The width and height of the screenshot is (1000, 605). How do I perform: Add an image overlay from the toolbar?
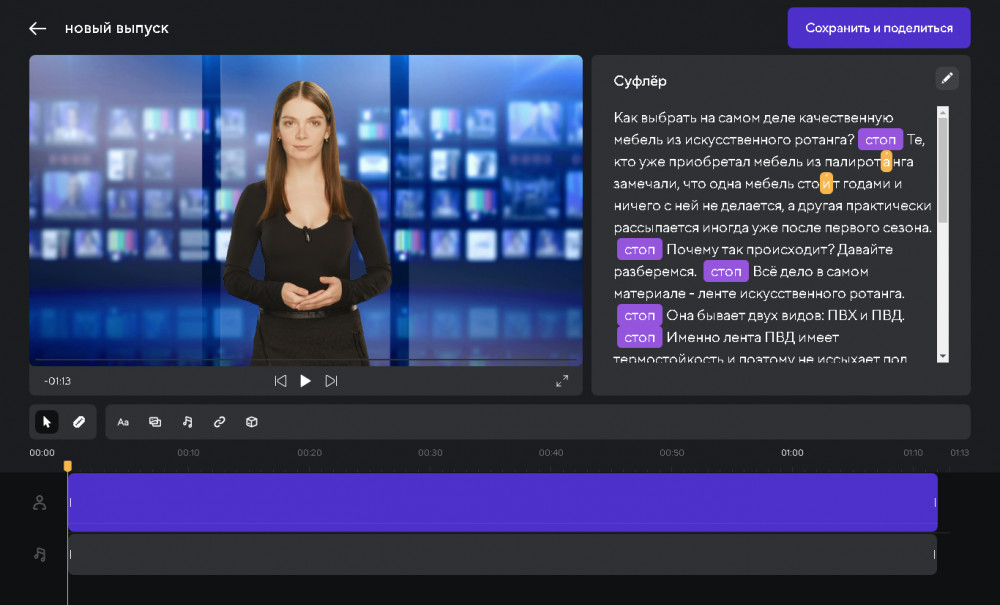[x=155, y=422]
